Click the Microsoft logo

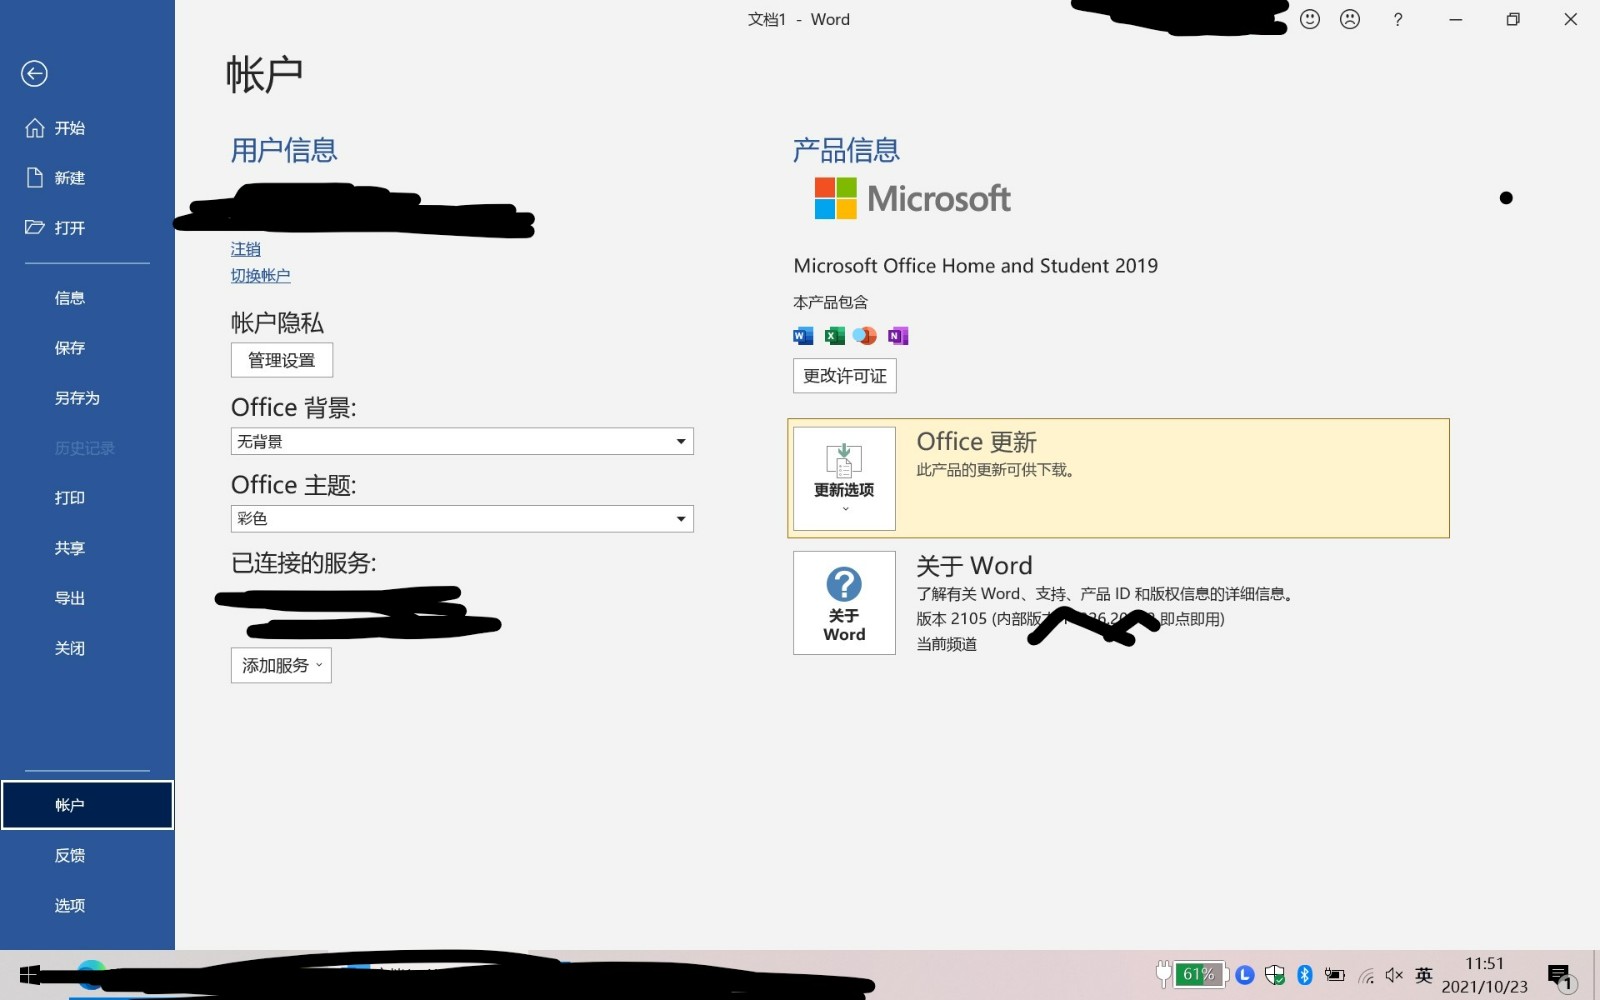tap(912, 198)
